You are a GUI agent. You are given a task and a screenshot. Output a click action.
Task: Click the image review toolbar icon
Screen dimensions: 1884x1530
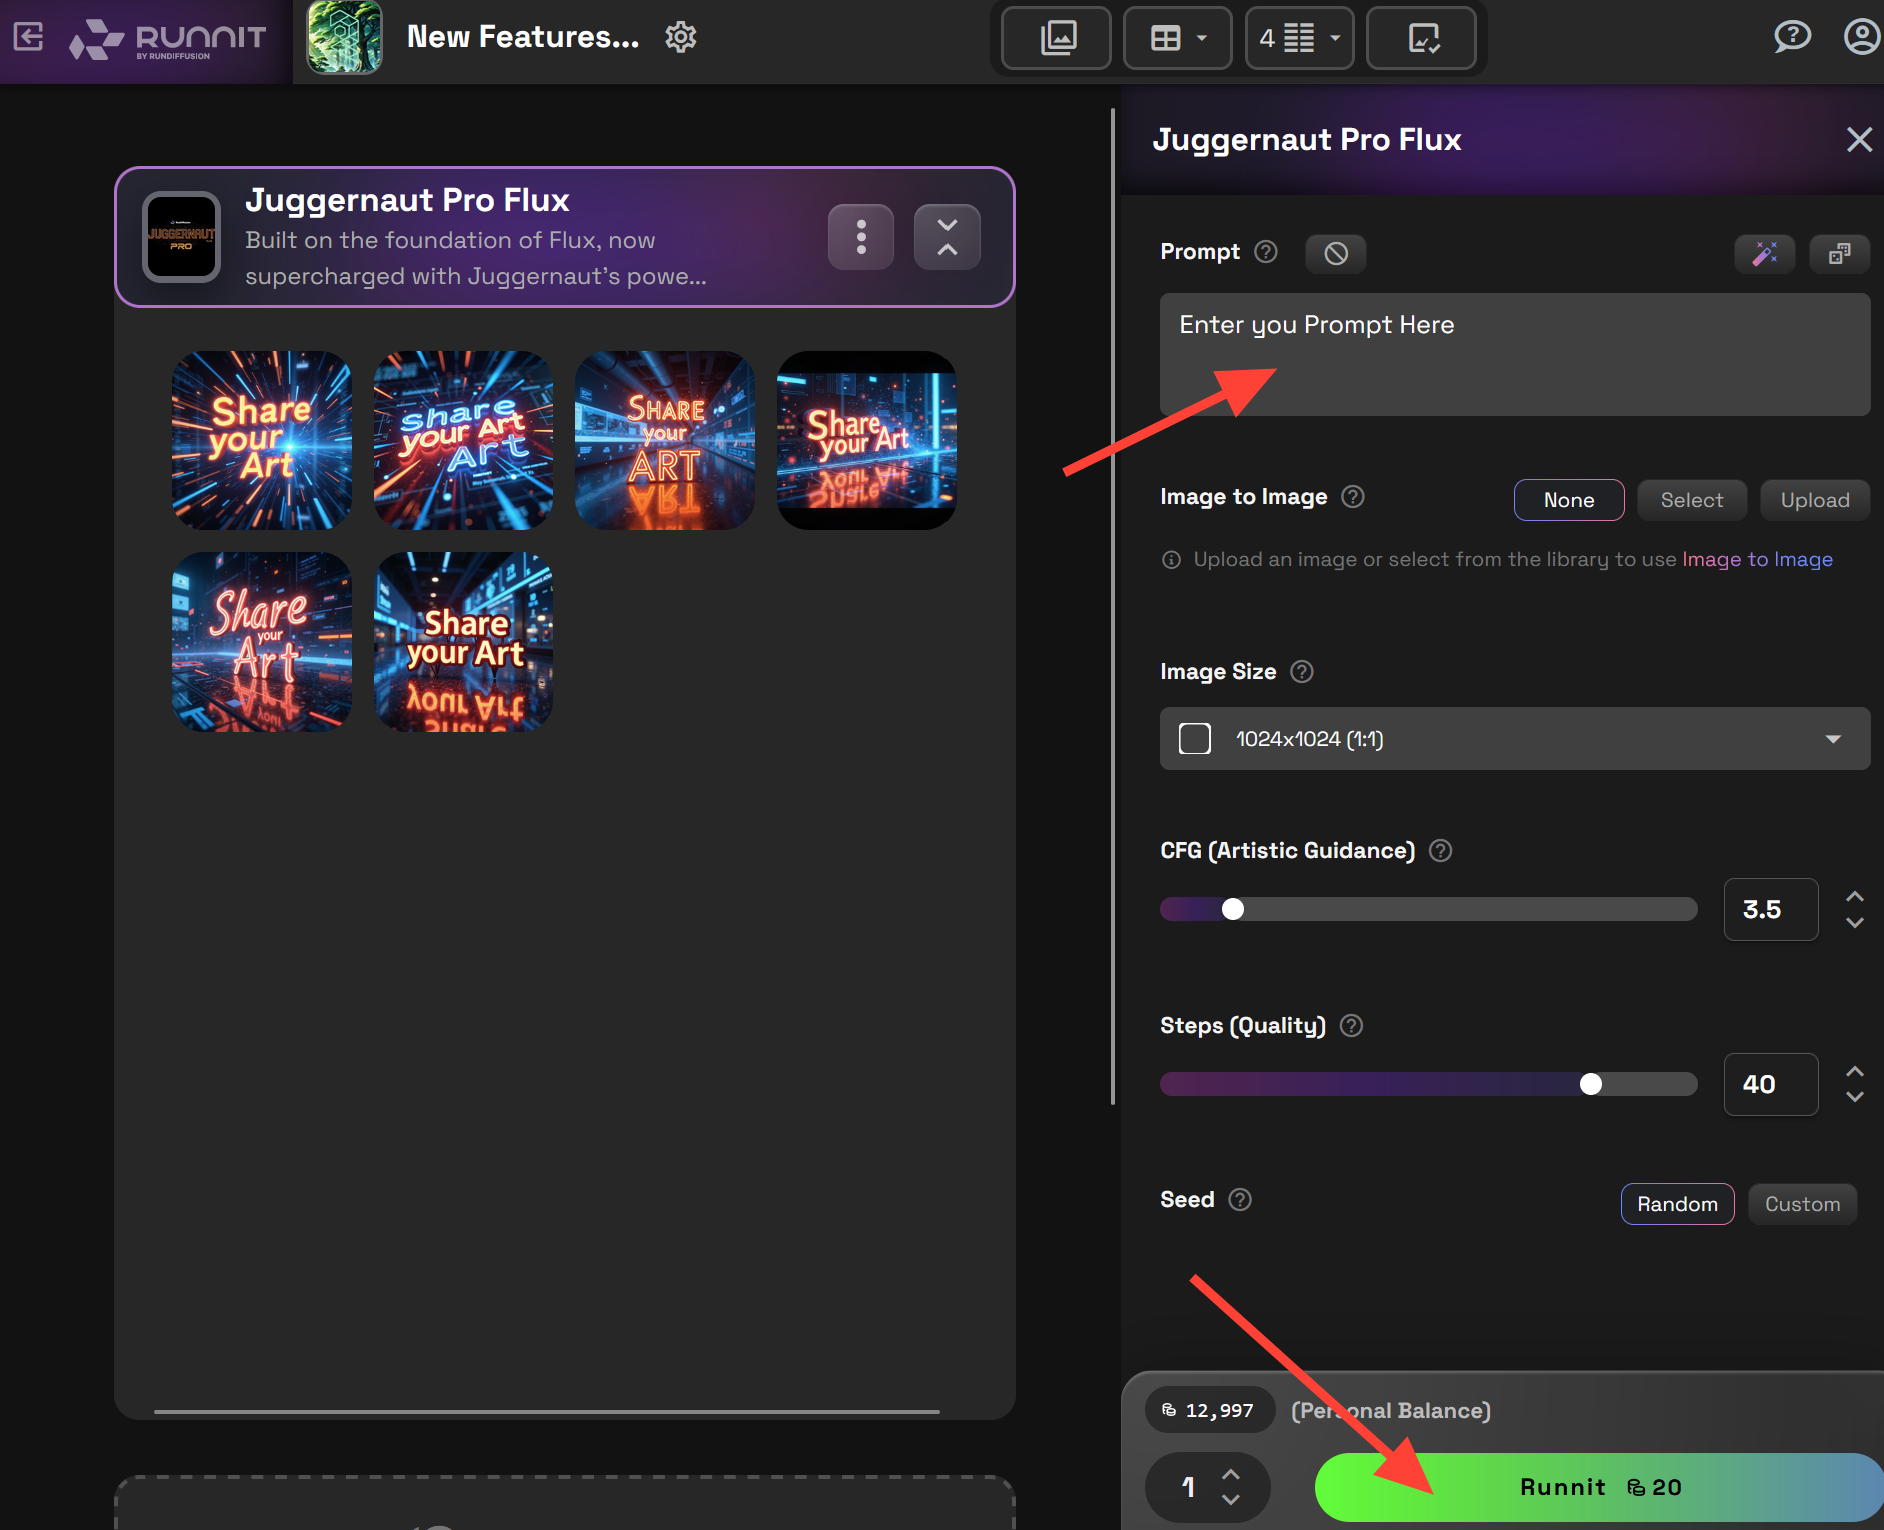pyautogui.click(x=1422, y=38)
